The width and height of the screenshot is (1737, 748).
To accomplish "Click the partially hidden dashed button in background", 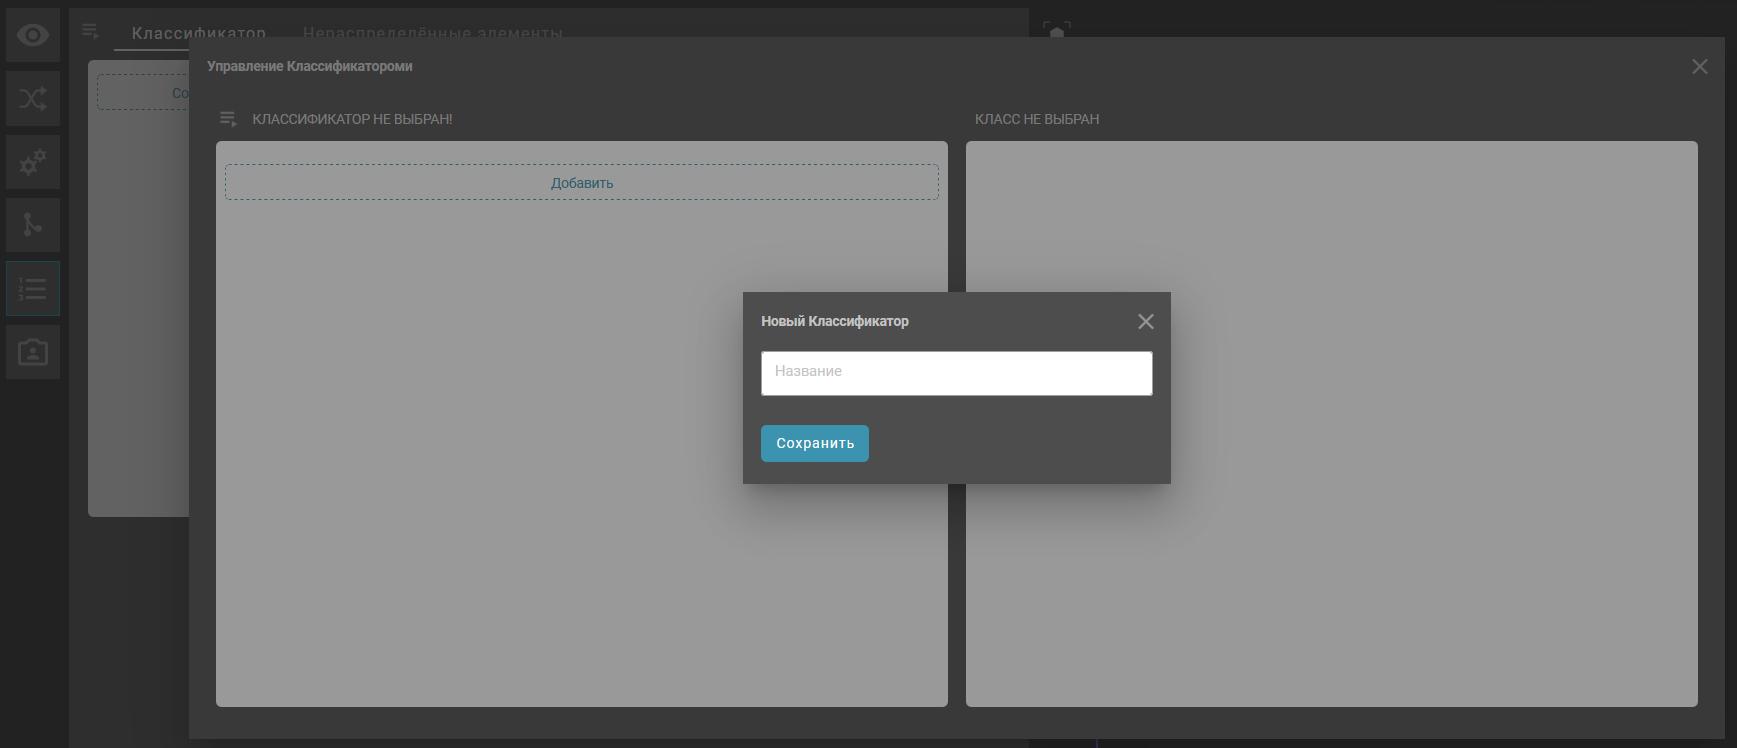I will (x=143, y=93).
